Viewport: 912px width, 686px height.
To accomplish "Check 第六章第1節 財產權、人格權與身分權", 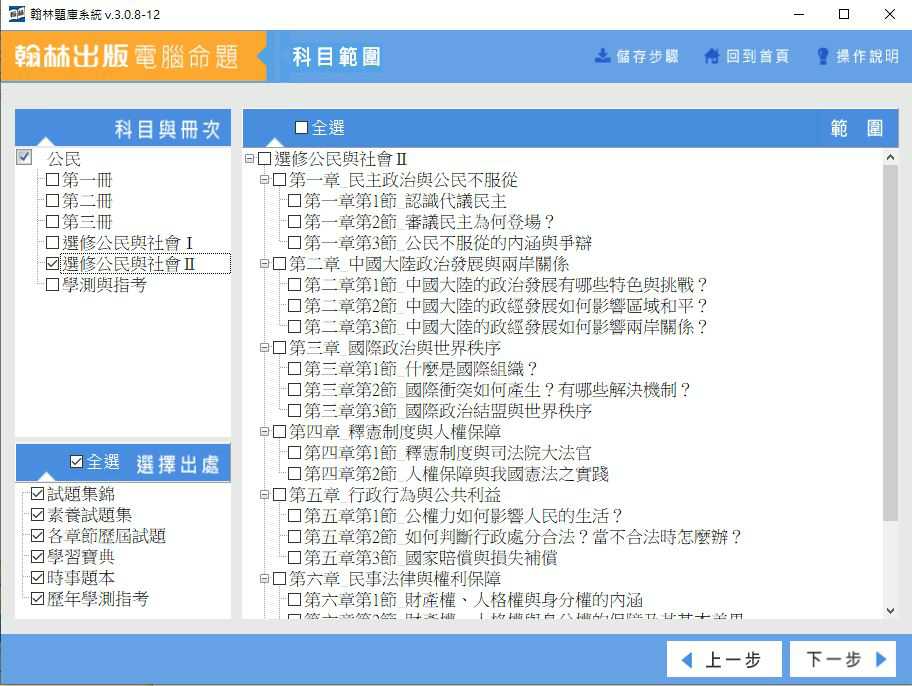I will click(x=294, y=599).
